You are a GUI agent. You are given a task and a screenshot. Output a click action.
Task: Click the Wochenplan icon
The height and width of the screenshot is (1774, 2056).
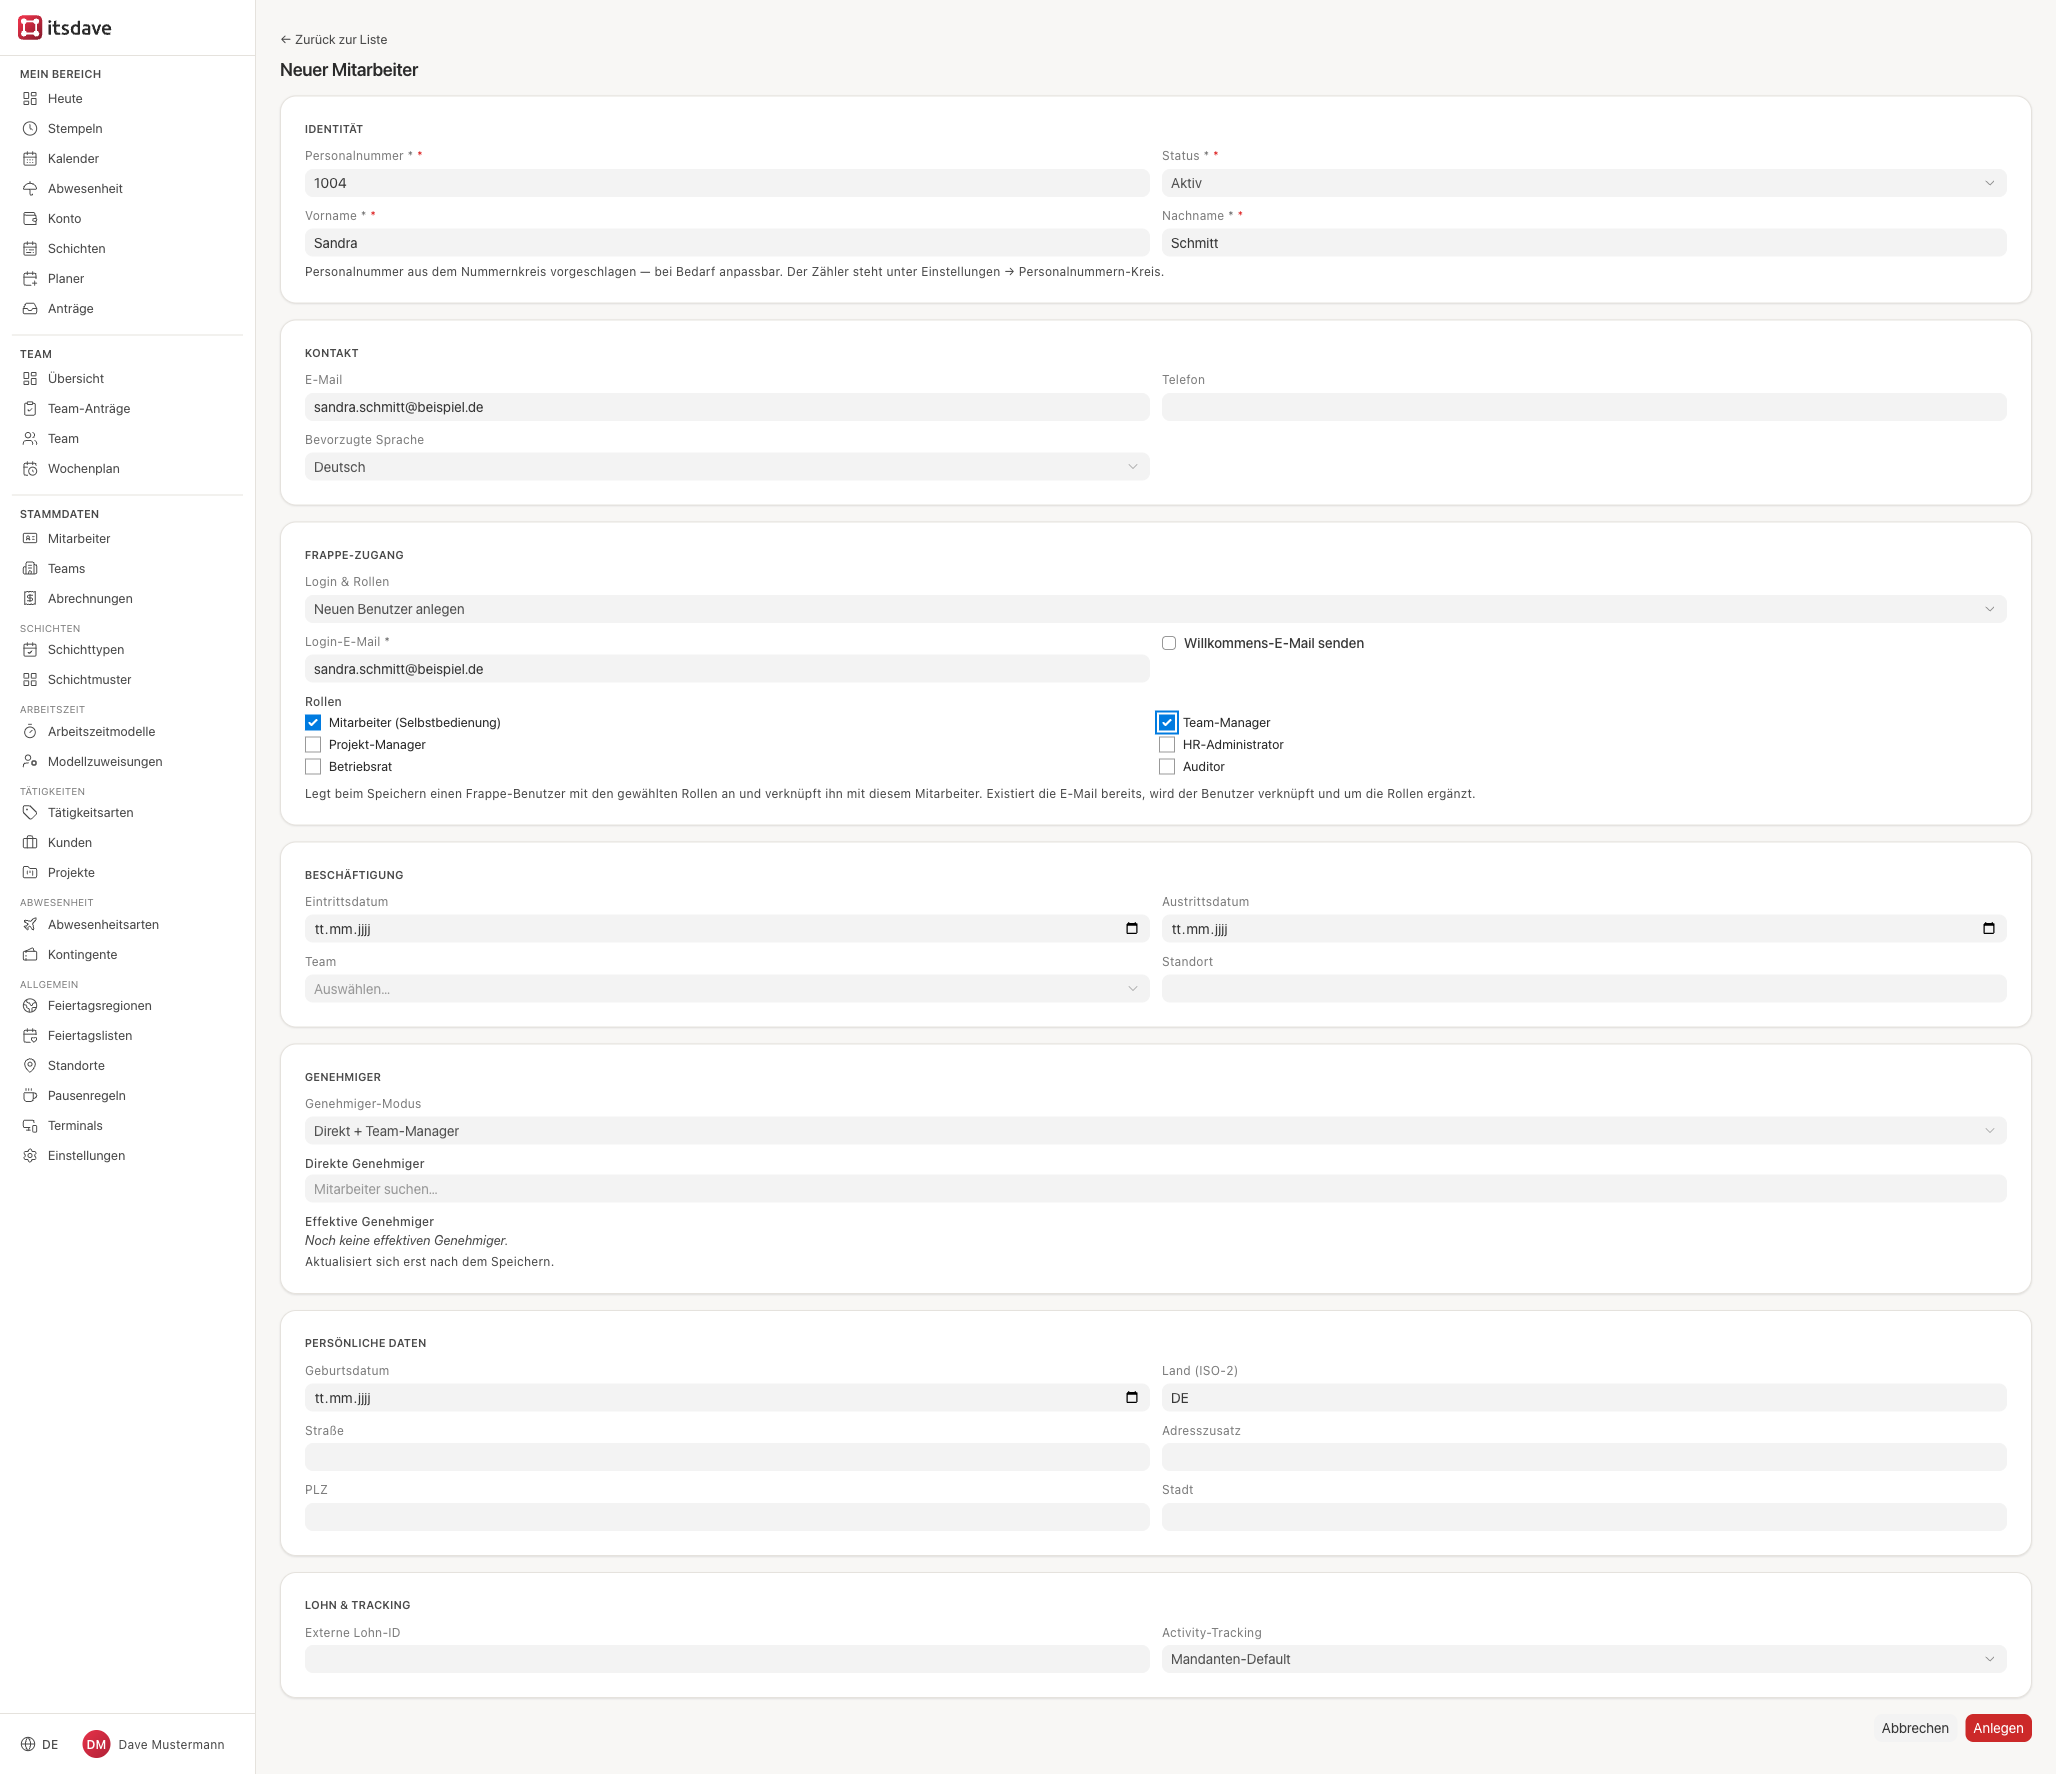(x=30, y=469)
